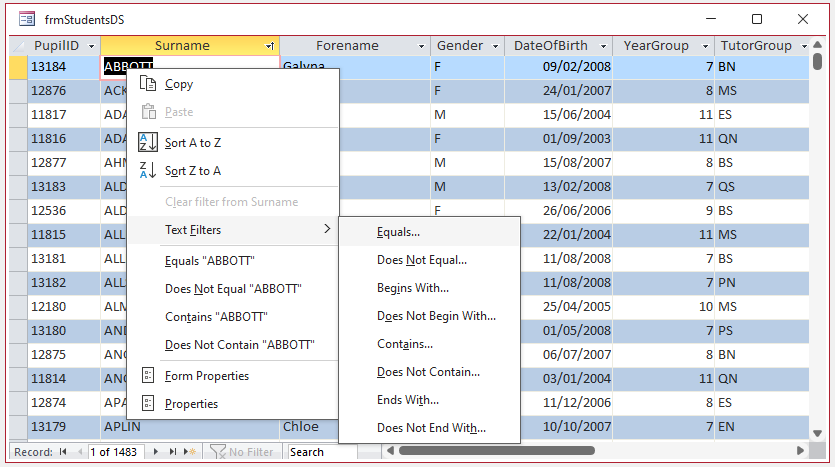835x467 pixels.
Task: Go to last record navigation button
Action: (x=173, y=452)
